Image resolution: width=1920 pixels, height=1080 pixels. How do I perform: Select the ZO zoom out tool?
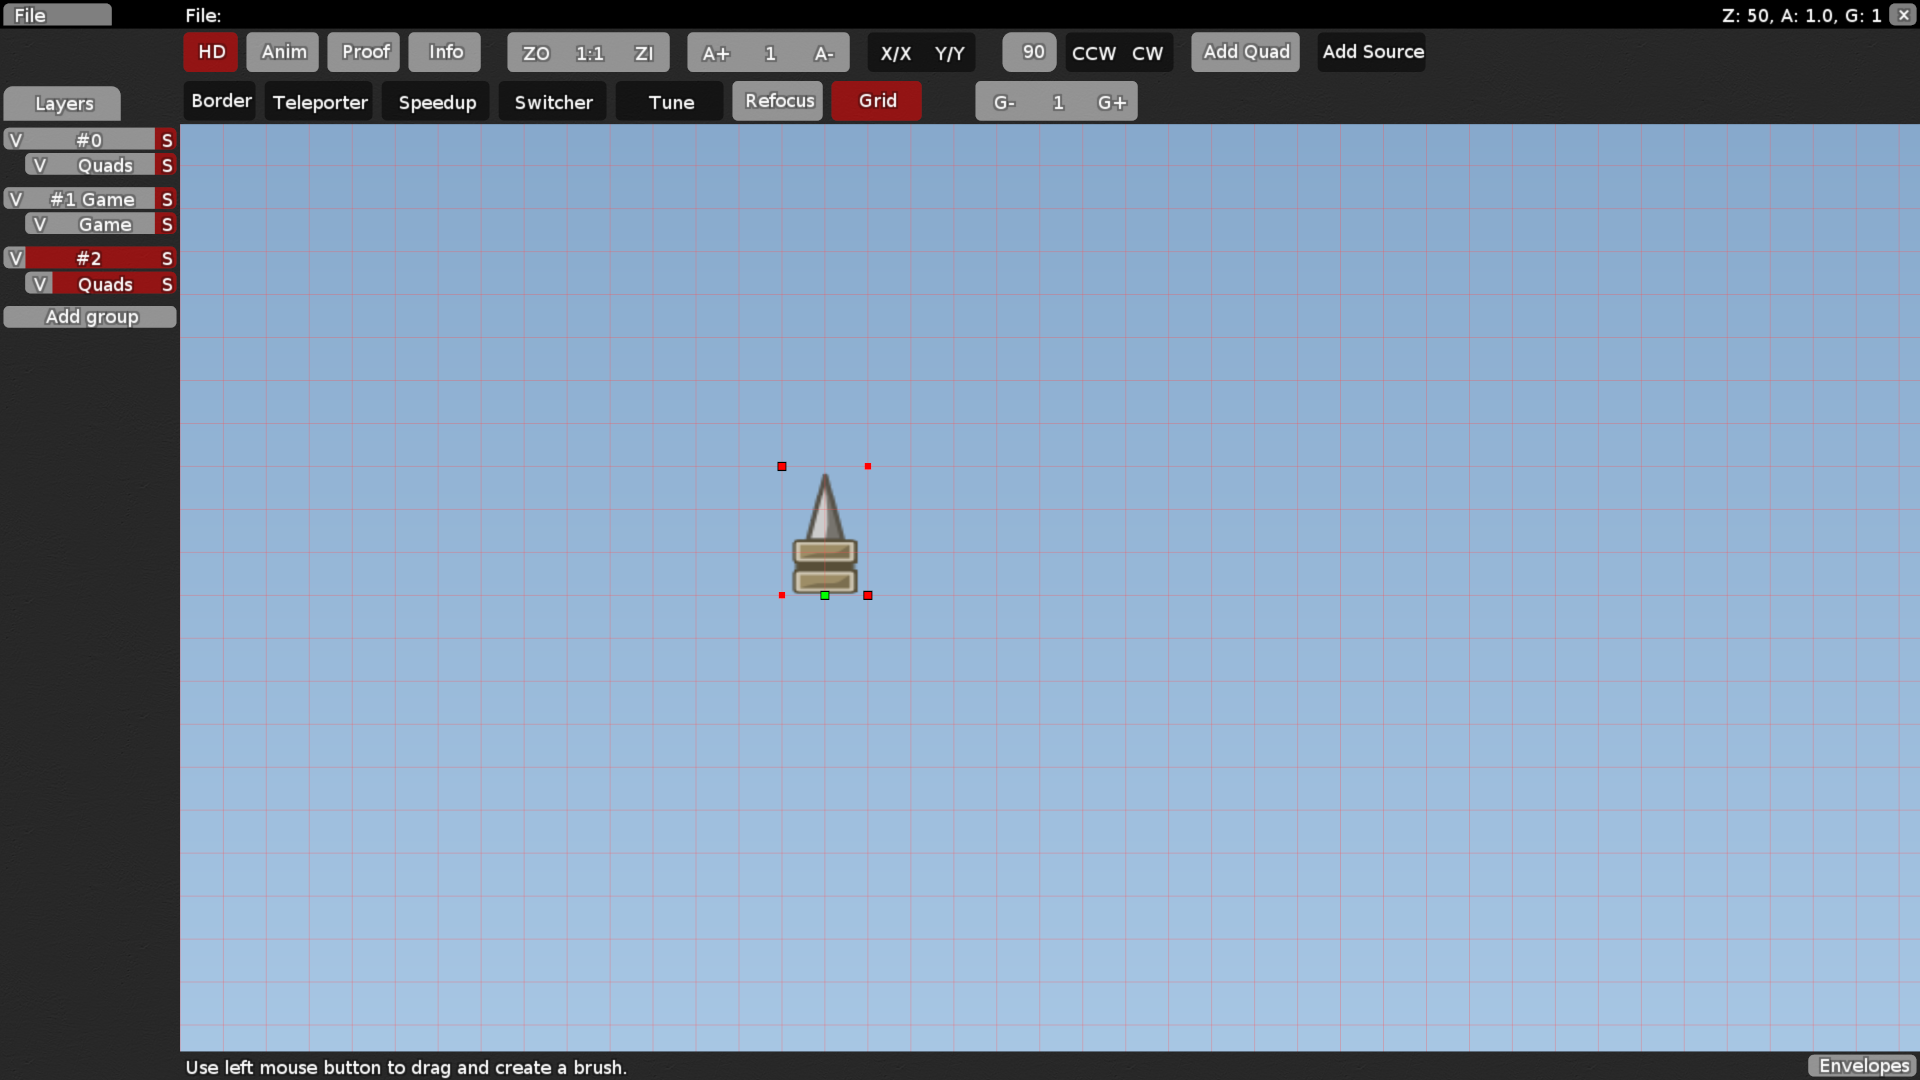tap(536, 52)
